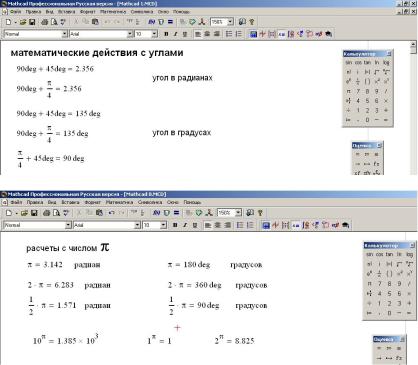
Task: Click graduation cap icon in upper math toolbar
Action: click(328, 34)
